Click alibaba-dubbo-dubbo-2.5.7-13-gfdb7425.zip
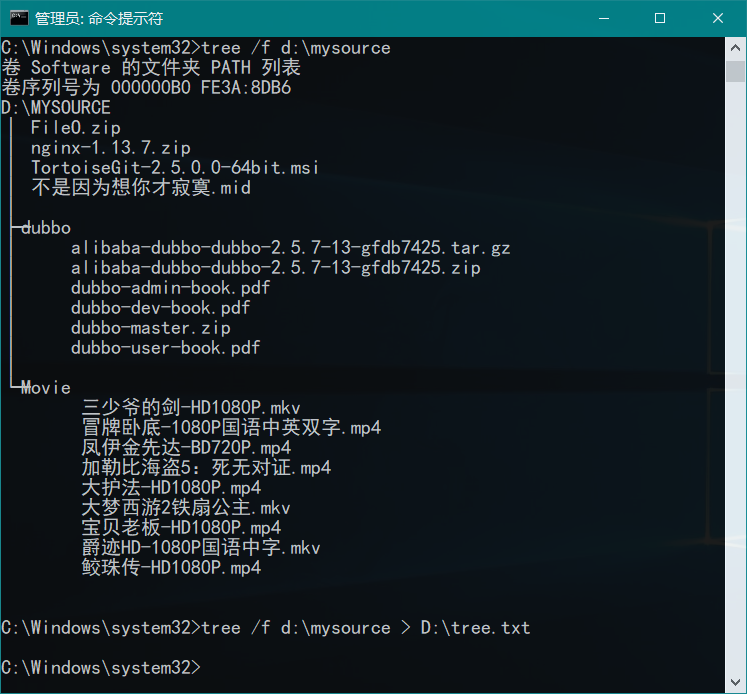This screenshot has width=747, height=694. tap(275, 268)
